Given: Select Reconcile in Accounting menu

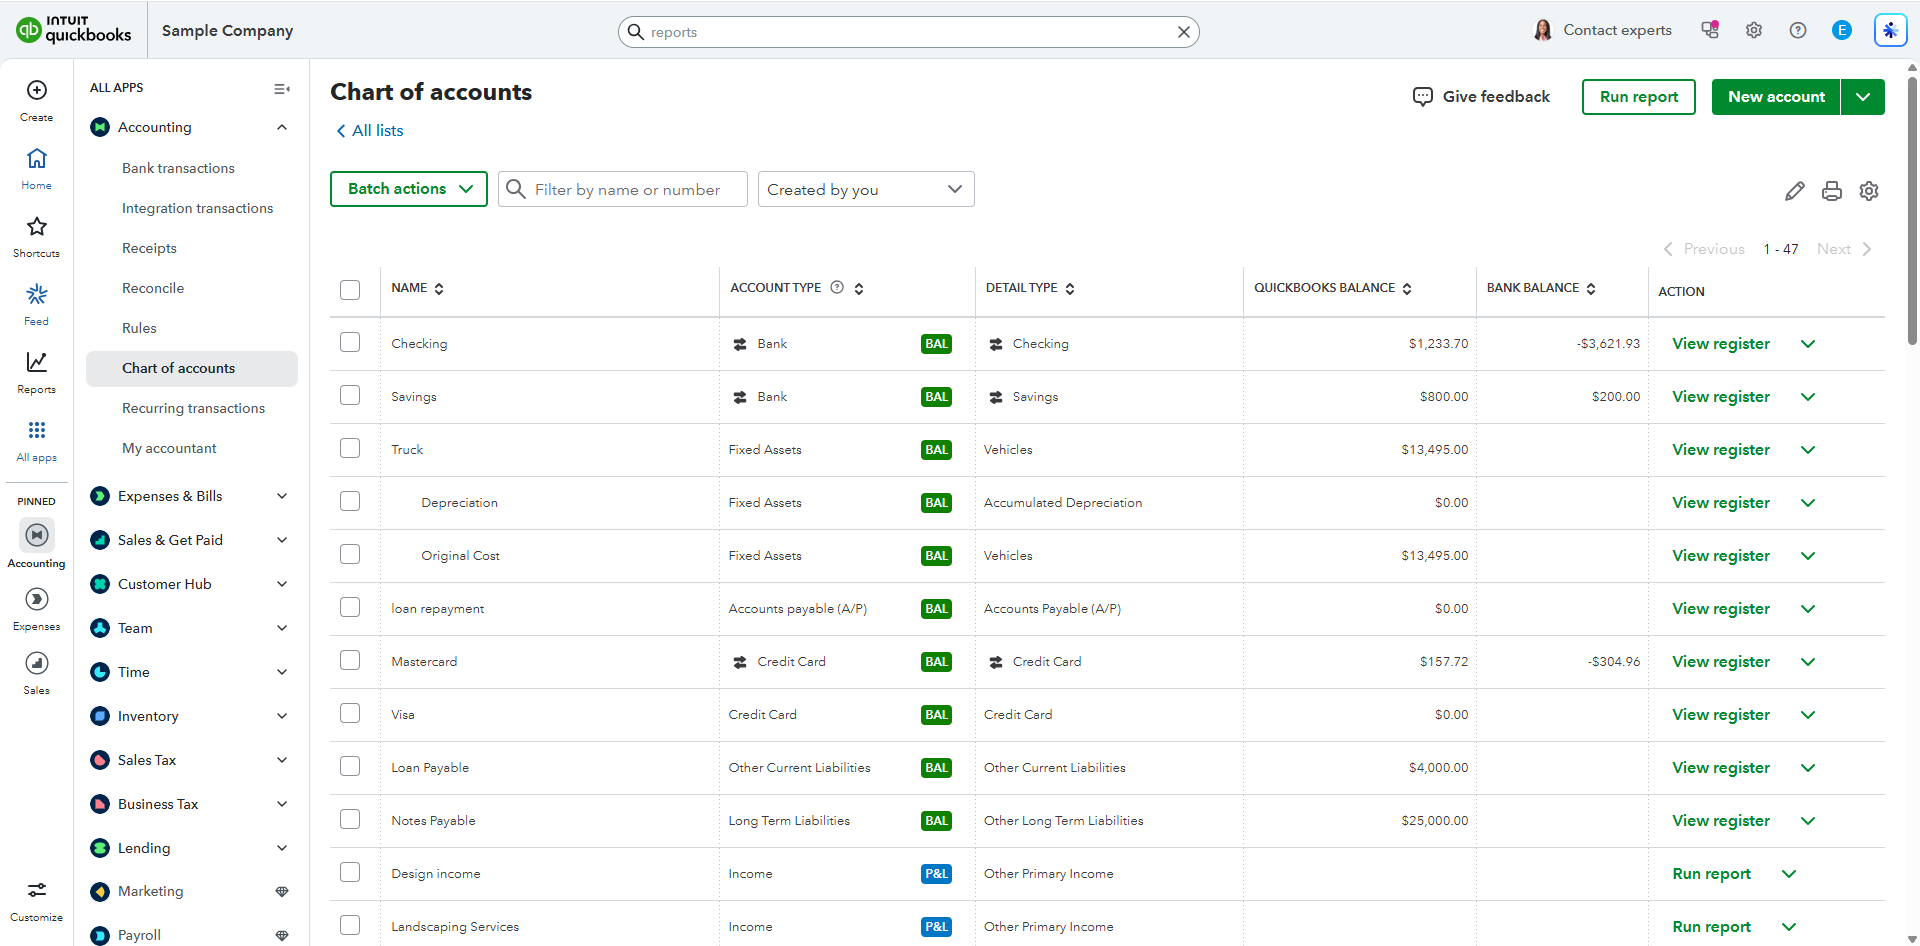Looking at the screenshot, I should tap(153, 288).
